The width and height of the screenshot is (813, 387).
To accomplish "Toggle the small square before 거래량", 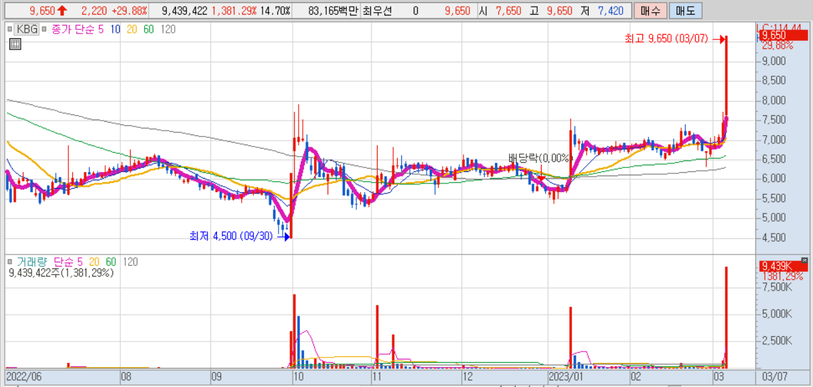I will [10, 262].
